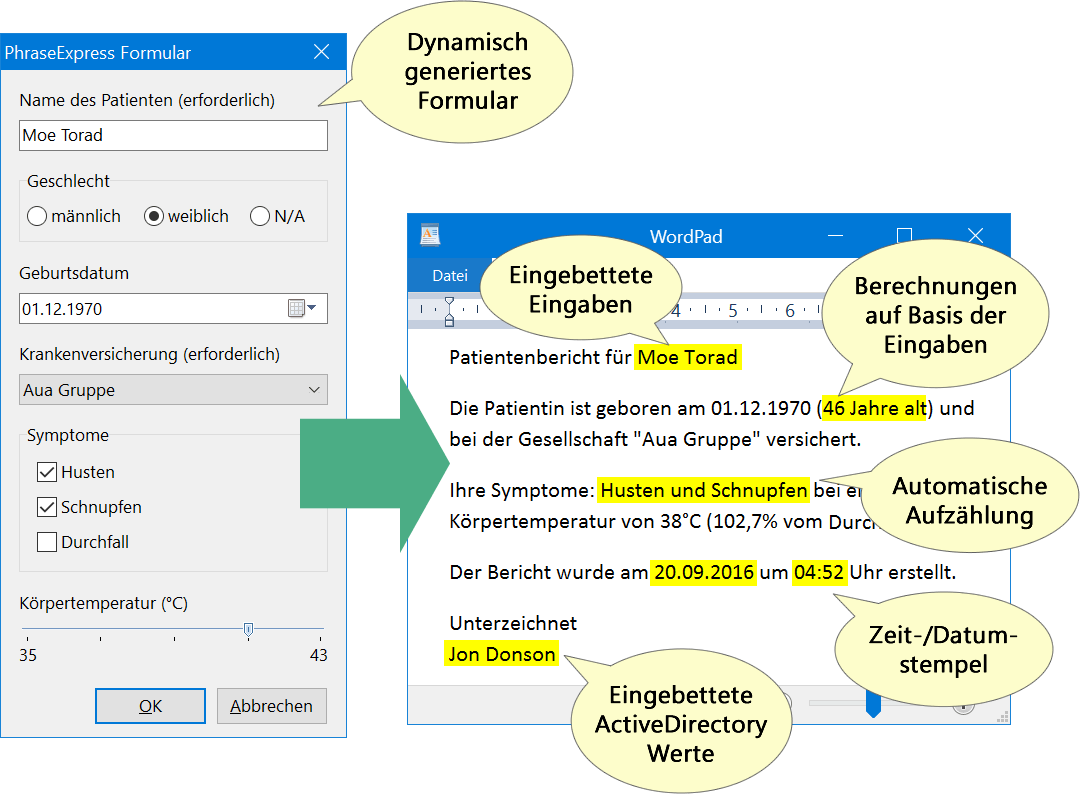Open the calendar picker in Geburtsdatum field
1080x794 pixels.
pos(302,309)
